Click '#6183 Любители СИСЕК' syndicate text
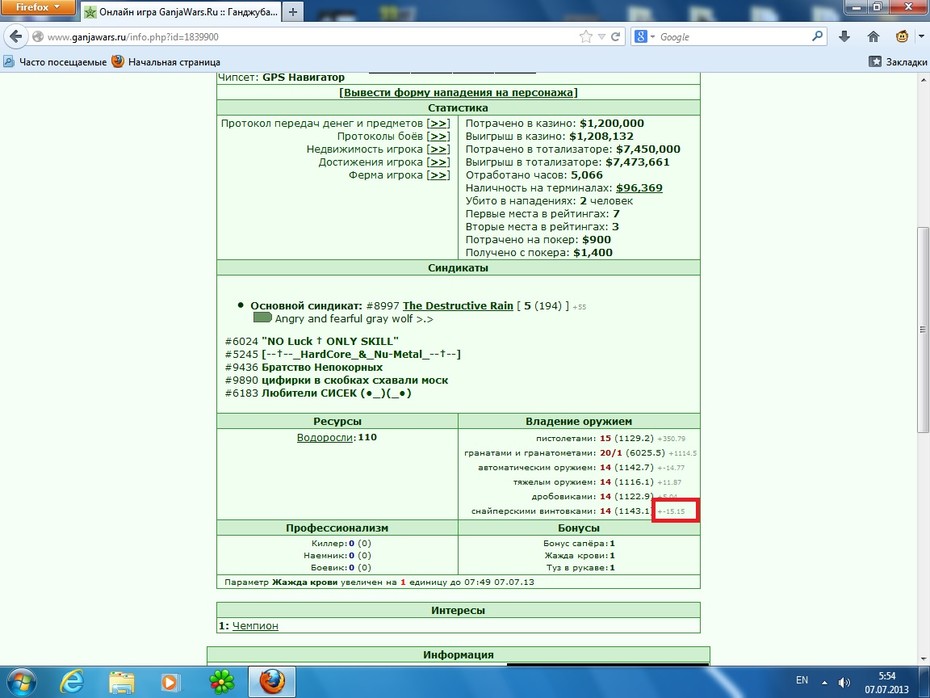The height and width of the screenshot is (698, 930). (318, 394)
